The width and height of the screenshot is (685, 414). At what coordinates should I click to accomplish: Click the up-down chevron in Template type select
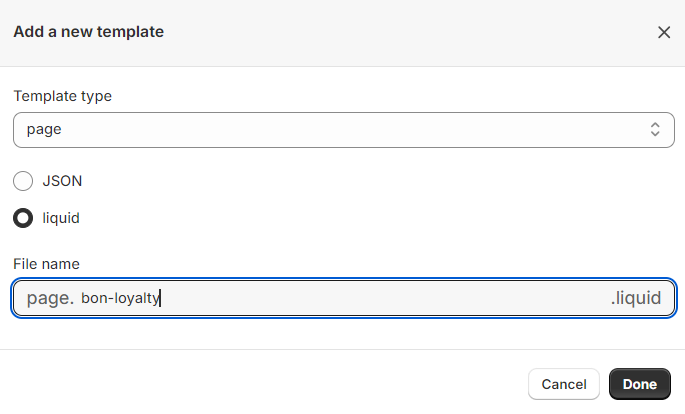pos(655,130)
